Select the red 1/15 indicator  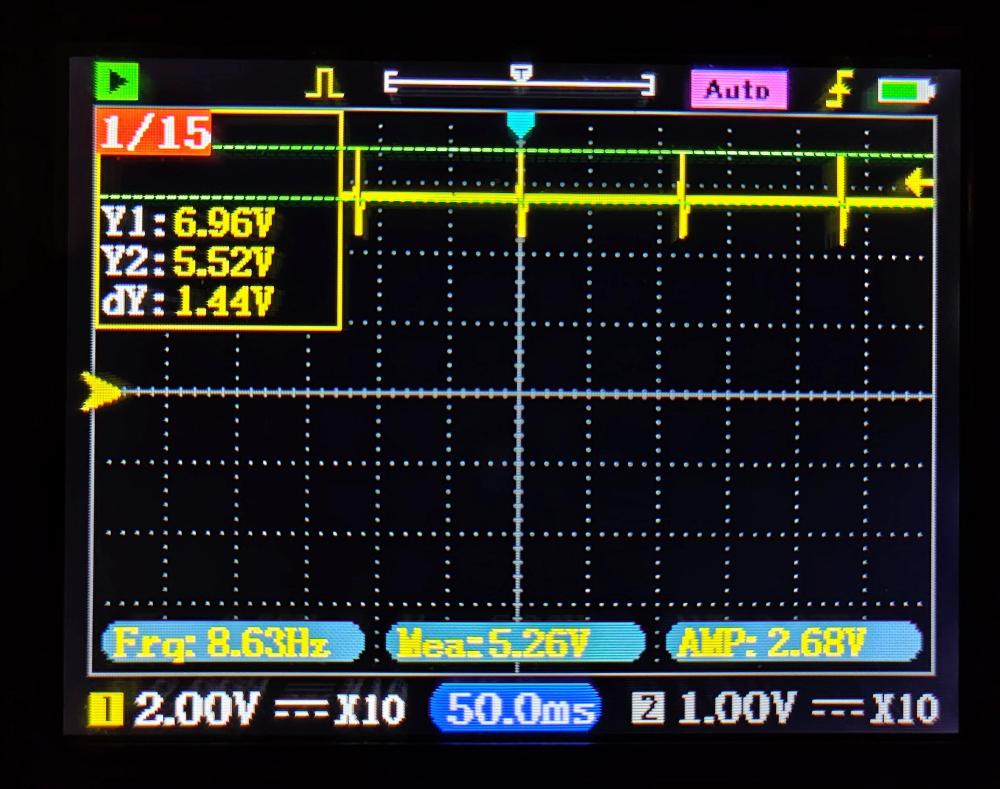153,133
